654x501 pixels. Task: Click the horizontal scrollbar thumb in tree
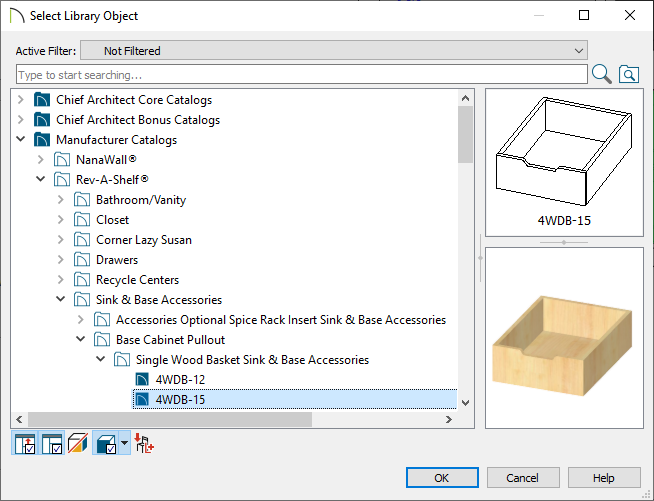(x=170, y=419)
